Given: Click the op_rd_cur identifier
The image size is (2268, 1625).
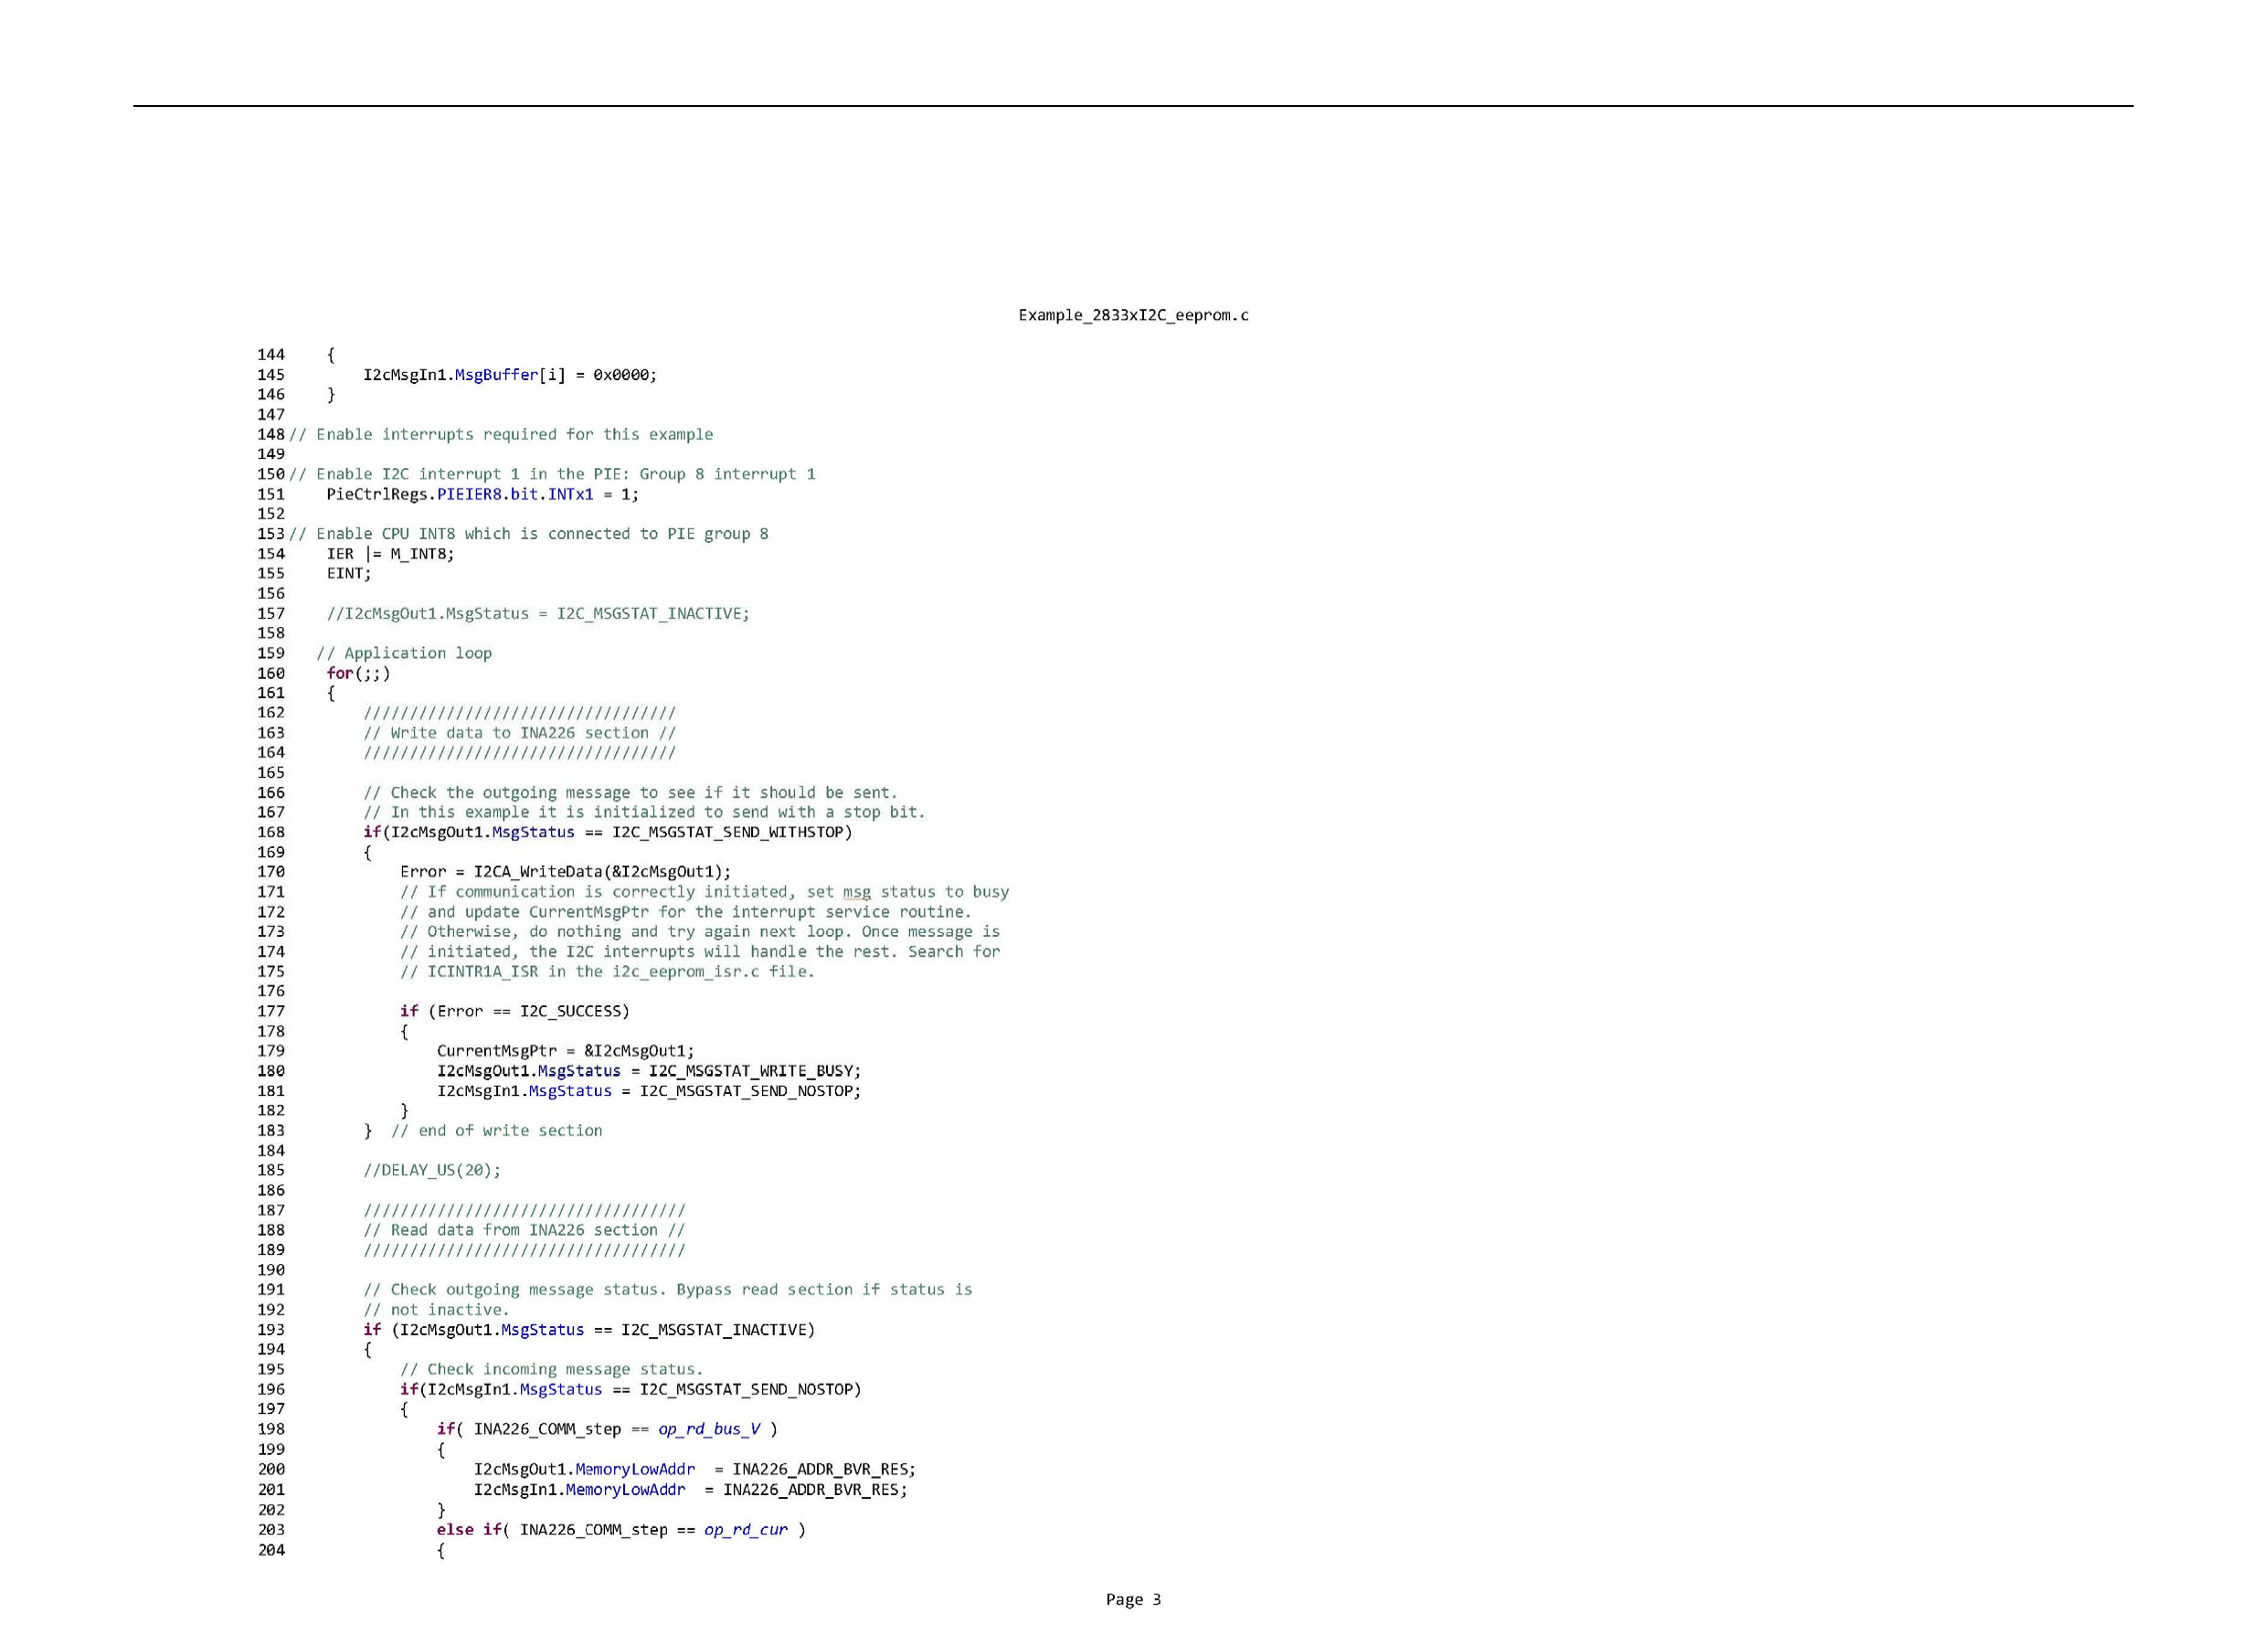Looking at the screenshot, I should coord(745,1529).
